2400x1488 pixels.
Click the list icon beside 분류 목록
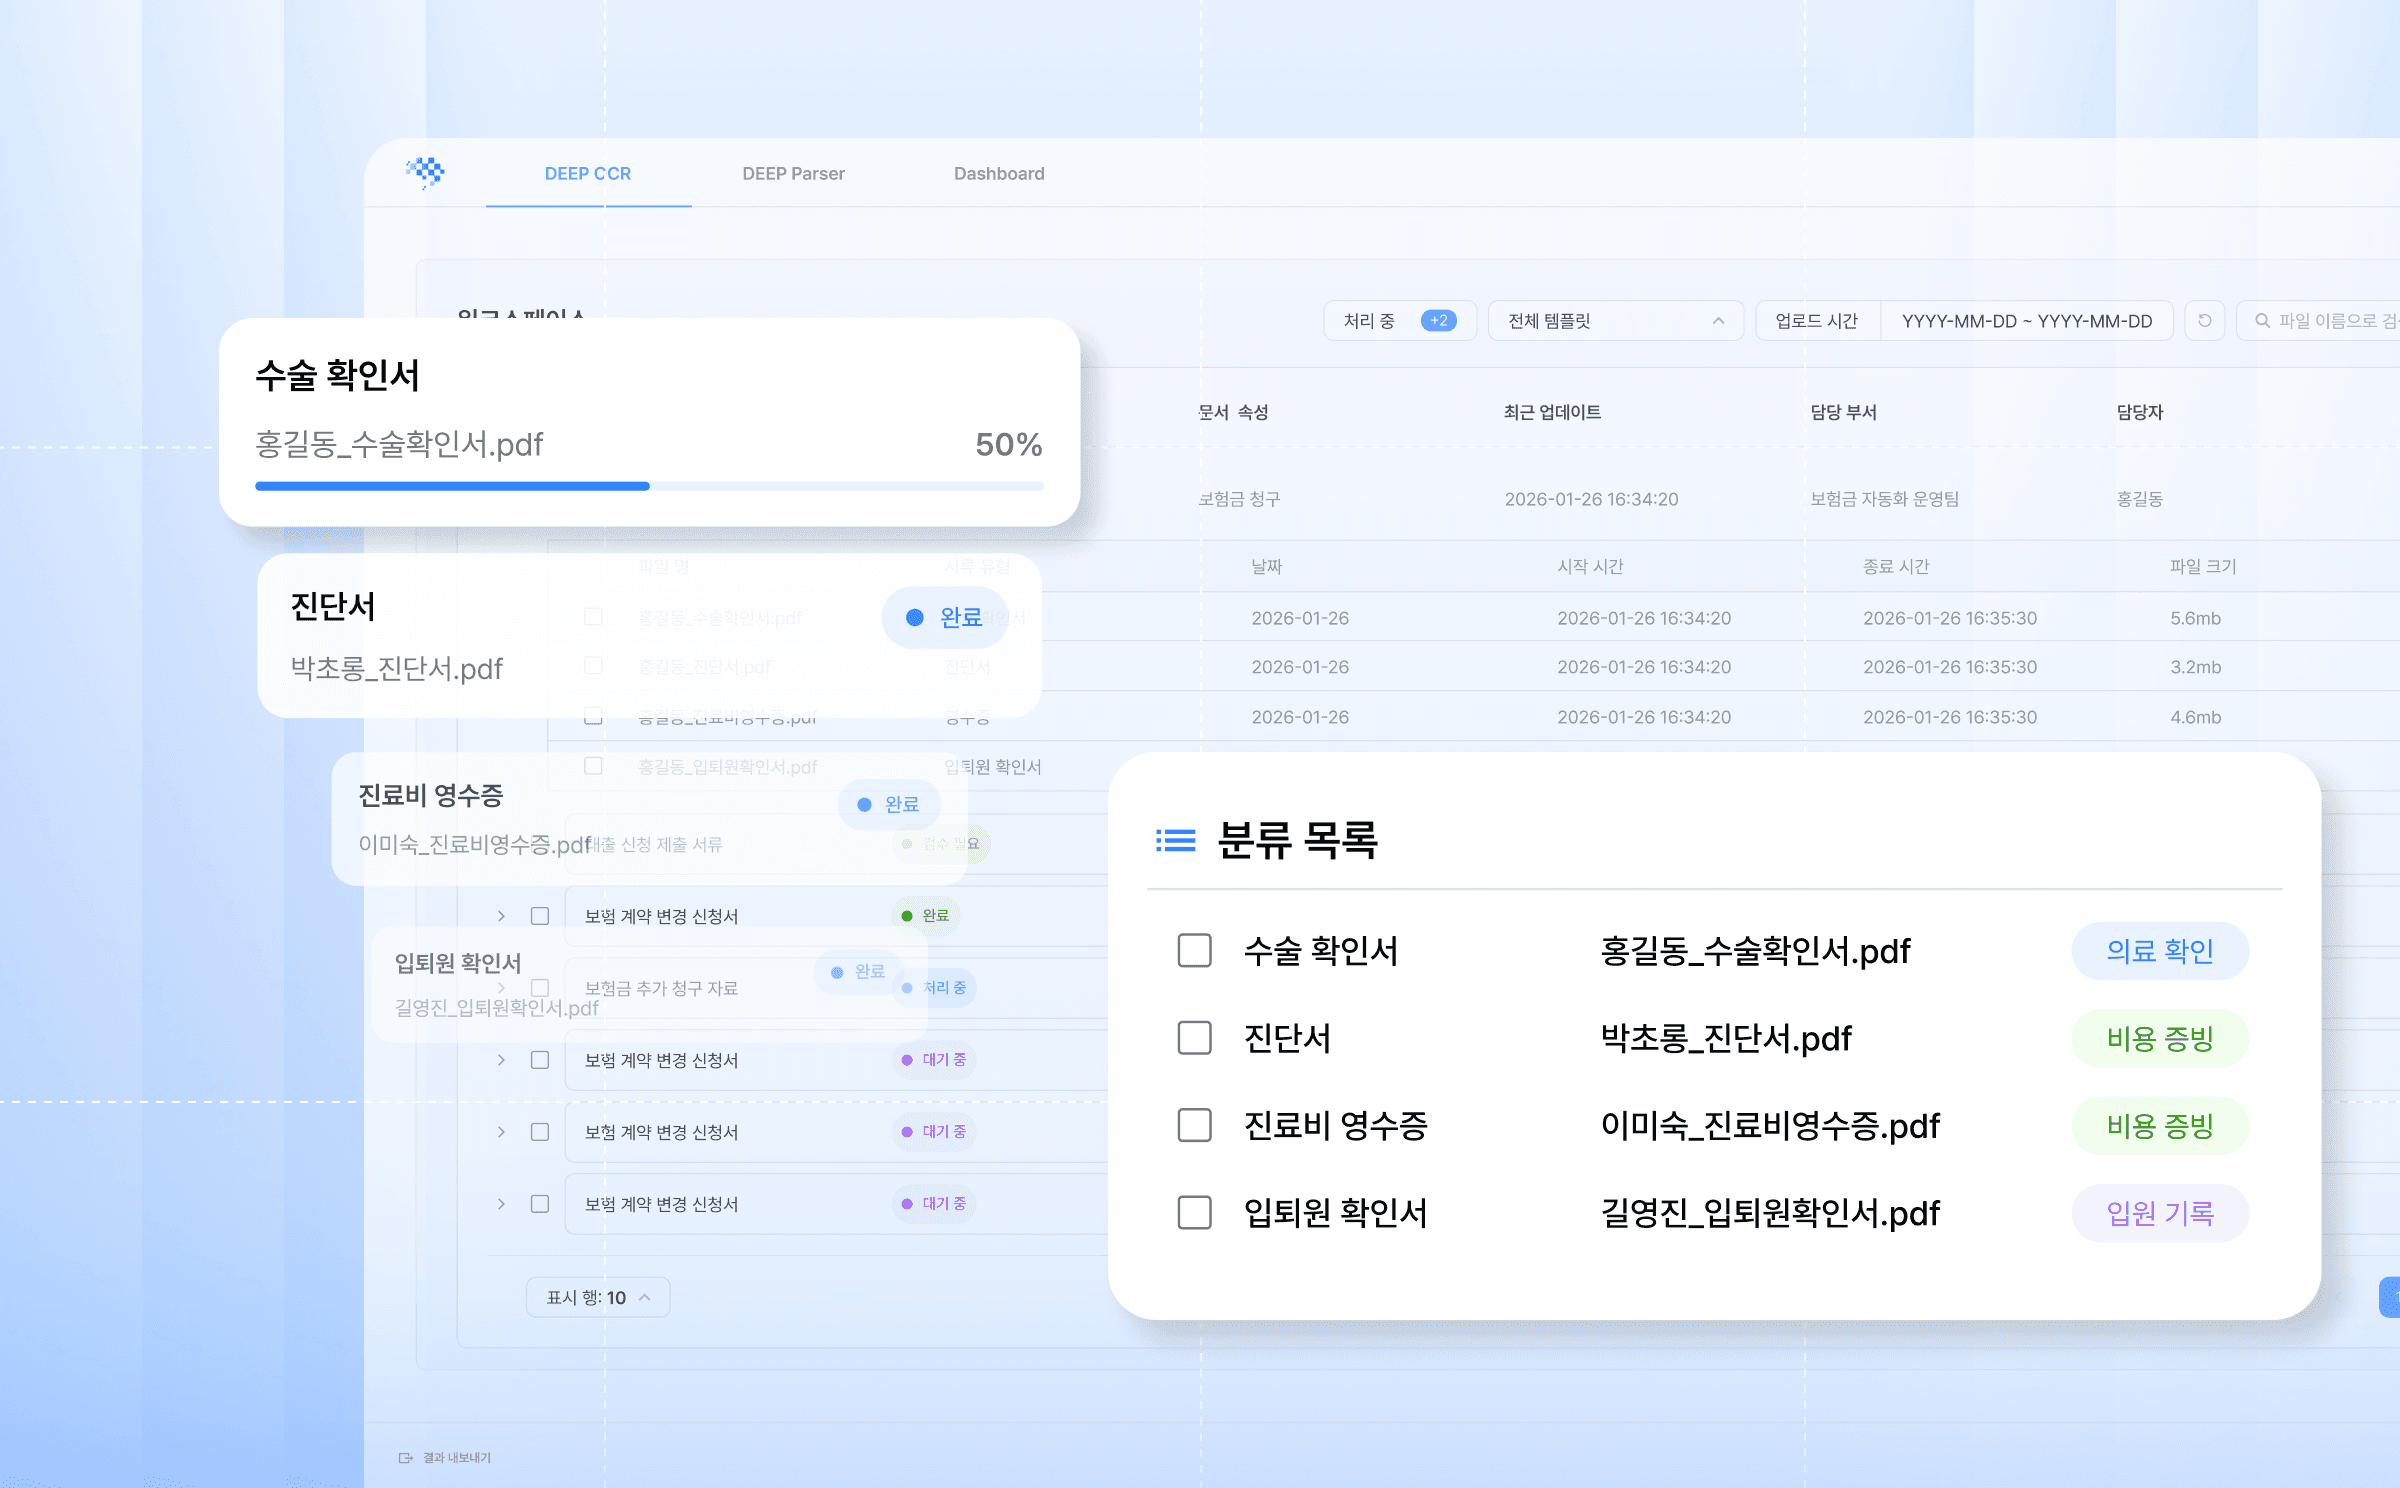(1175, 840)
